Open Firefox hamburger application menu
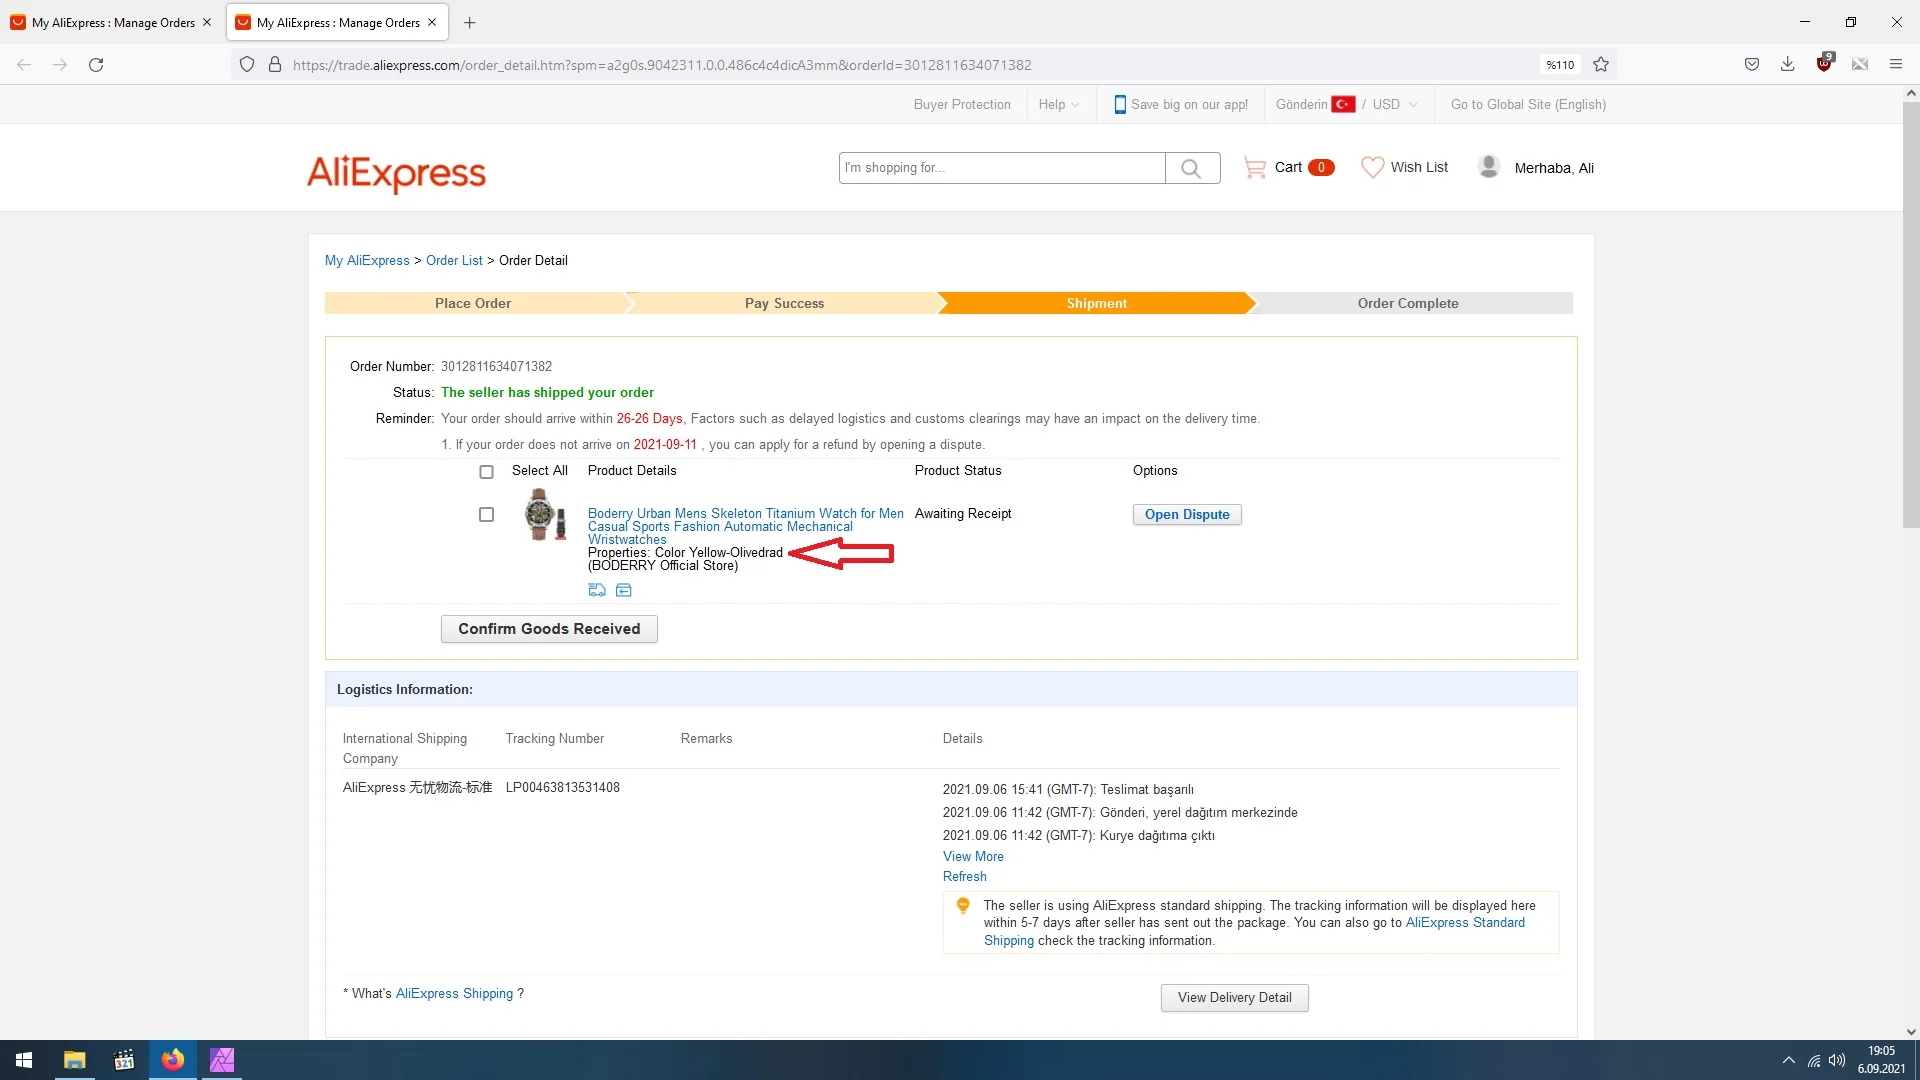1920x1080 pixels. (1895, 65)
